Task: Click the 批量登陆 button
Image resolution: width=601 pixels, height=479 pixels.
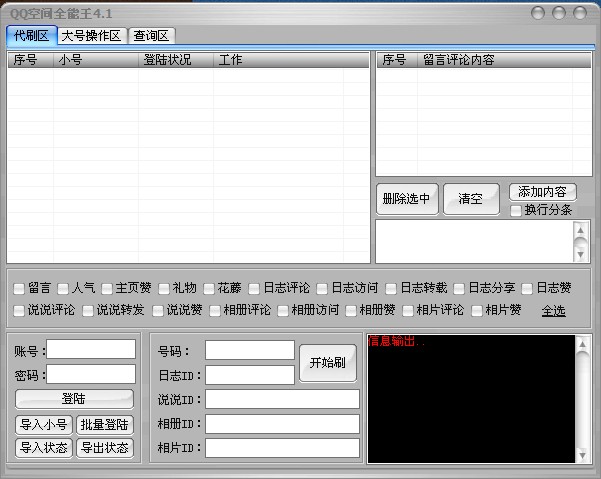Action: 105,425
